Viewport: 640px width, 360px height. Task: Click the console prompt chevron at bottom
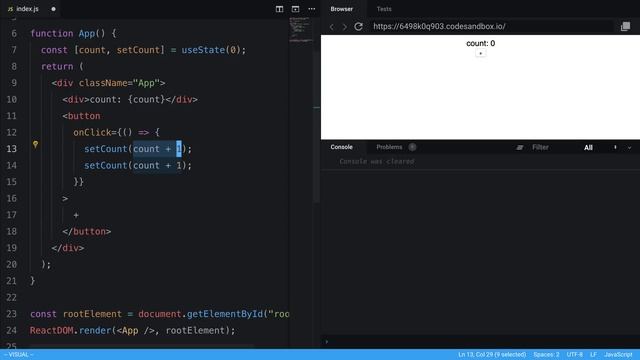(327, 342)
